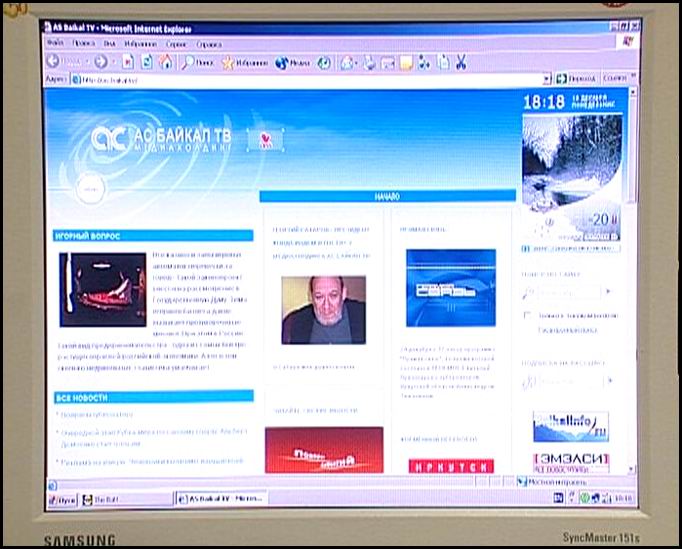Open the Правка menu
Screen dimensions: 682x549
pyautogui.click(x=84, y=44)
